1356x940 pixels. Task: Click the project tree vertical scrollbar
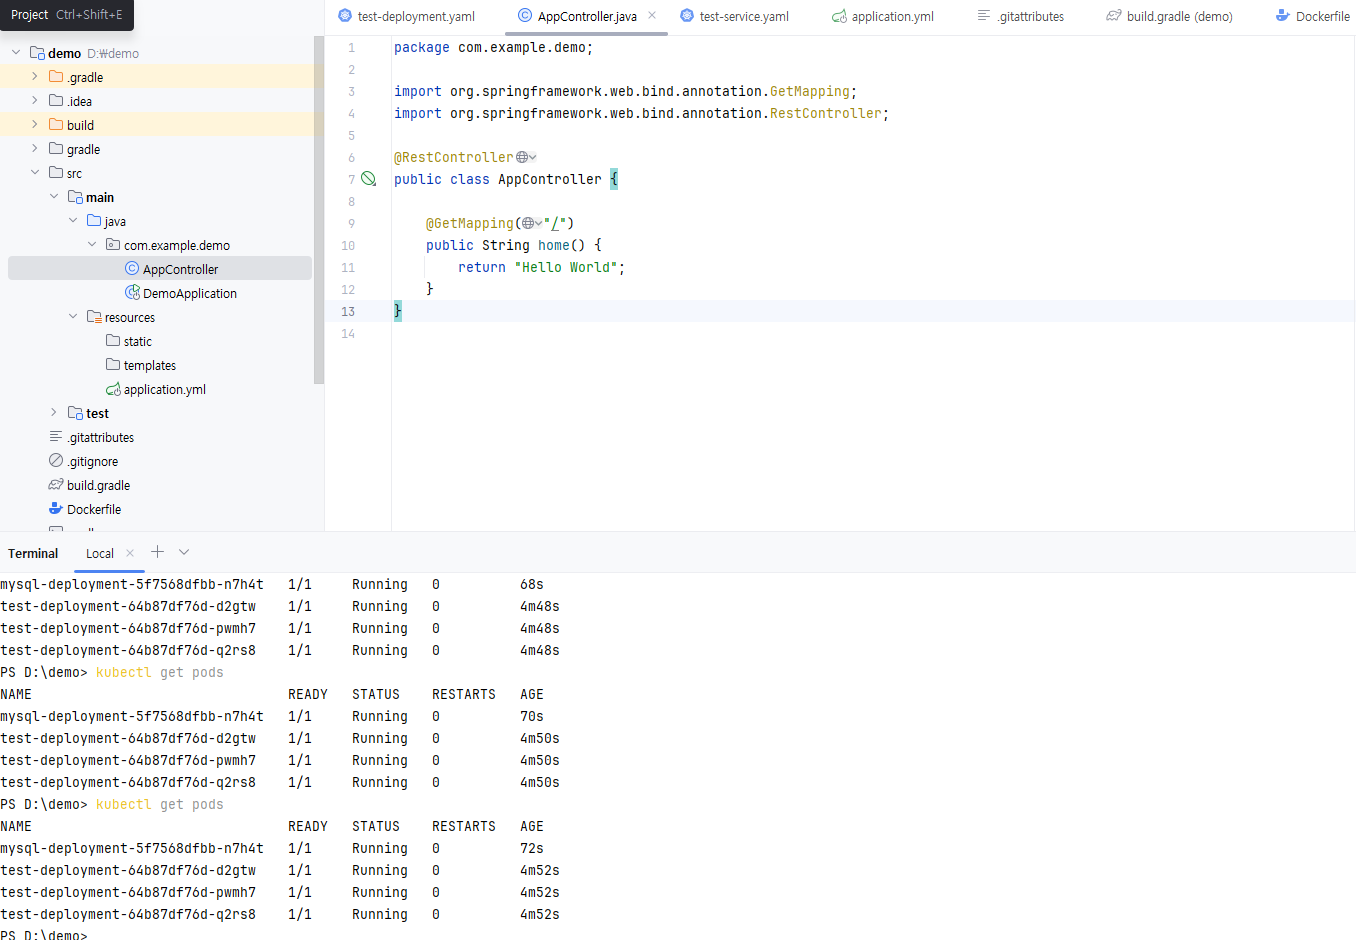pos(319,210)
